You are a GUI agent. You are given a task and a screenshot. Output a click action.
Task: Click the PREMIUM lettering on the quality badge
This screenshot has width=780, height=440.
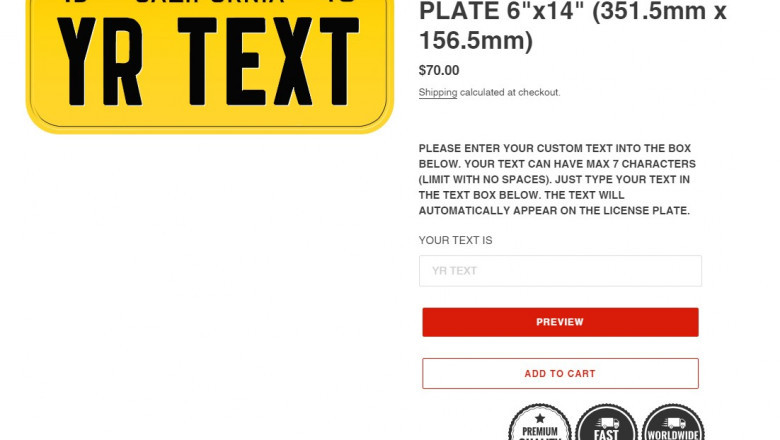(540, 432)
